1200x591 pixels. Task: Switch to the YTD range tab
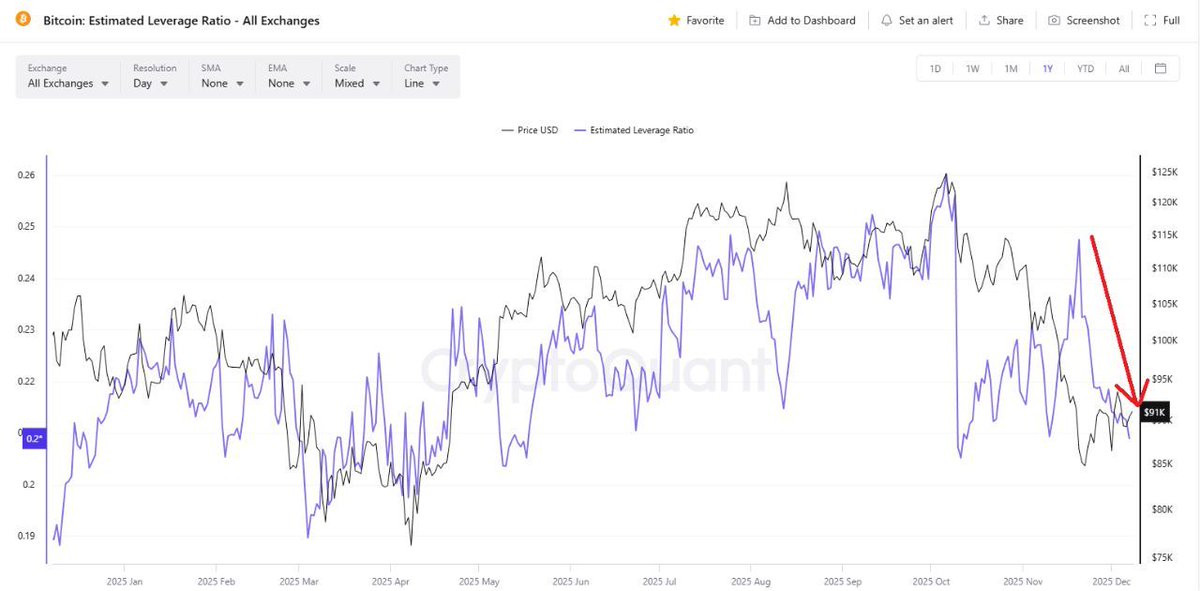point(1085,68)
